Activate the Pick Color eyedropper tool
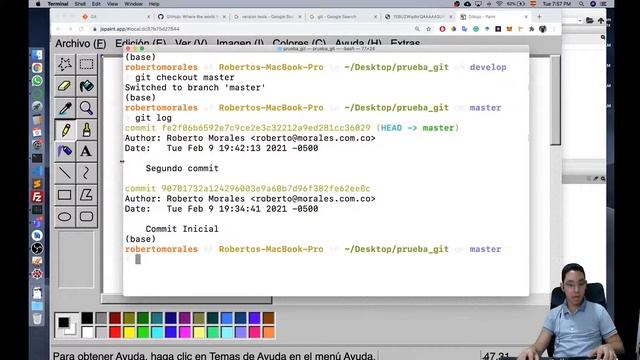The height and width of the screenshot is (360, 640). (x=64, y=108)
